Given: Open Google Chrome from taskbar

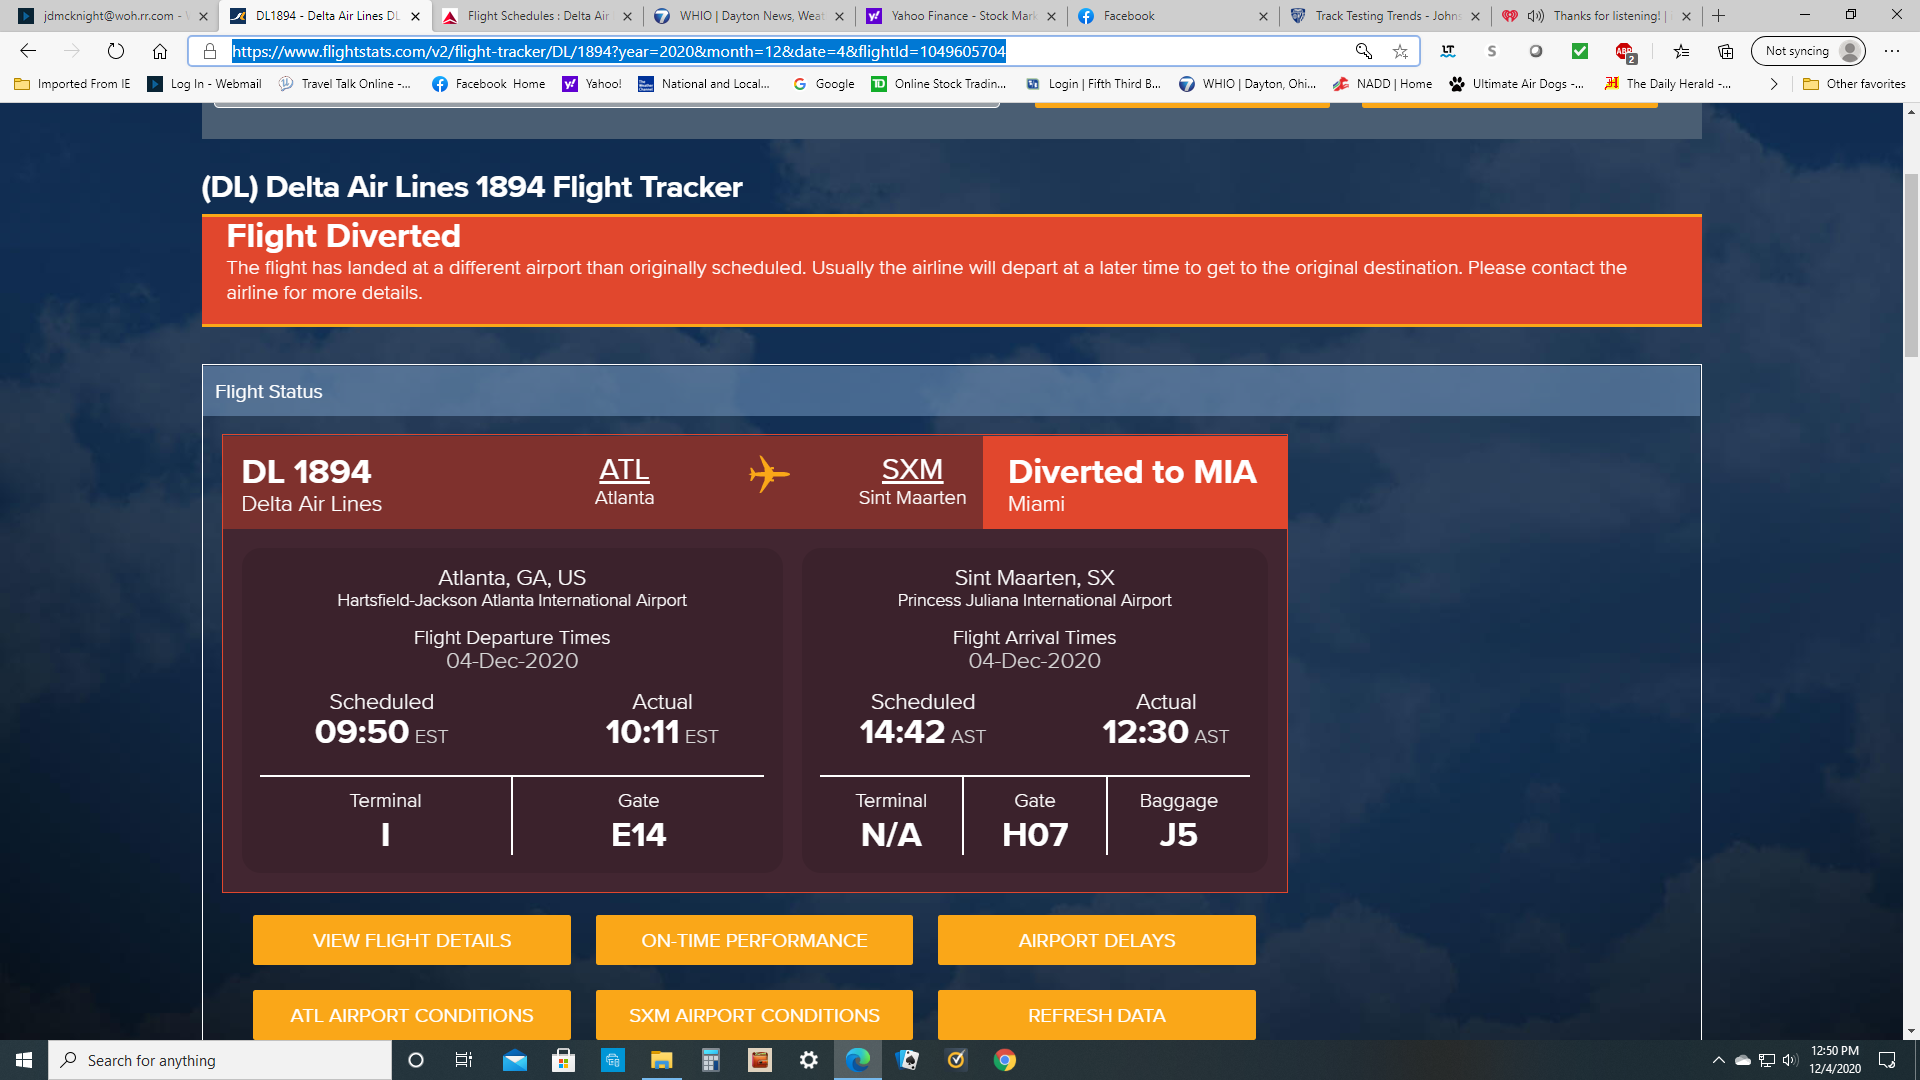Looking at the screenshot, I should pyautogui.click(x=1005, y=1060).
